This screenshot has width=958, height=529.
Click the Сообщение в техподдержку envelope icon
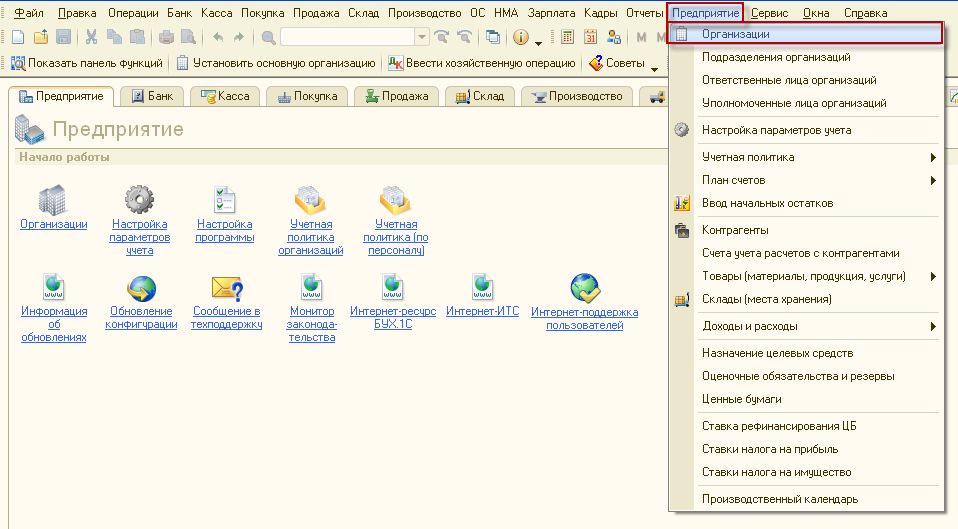coord(226,289)
